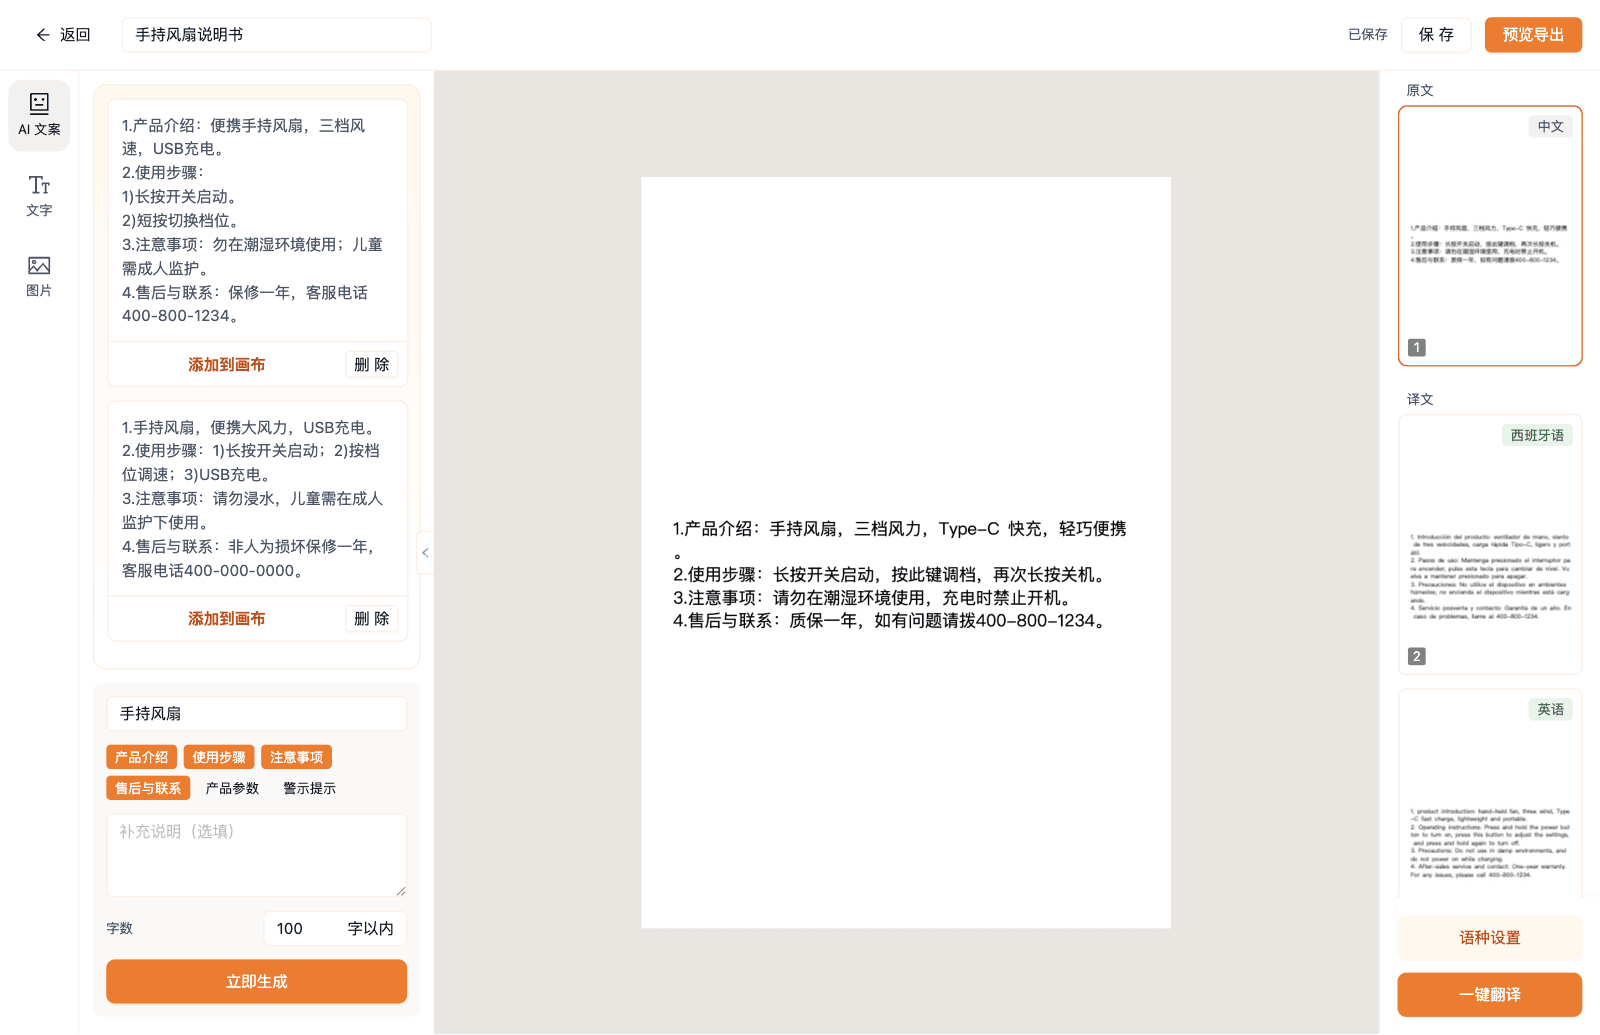1600x1035 pixels.
Task: Delete the first generated copy card
Action: 372,364
